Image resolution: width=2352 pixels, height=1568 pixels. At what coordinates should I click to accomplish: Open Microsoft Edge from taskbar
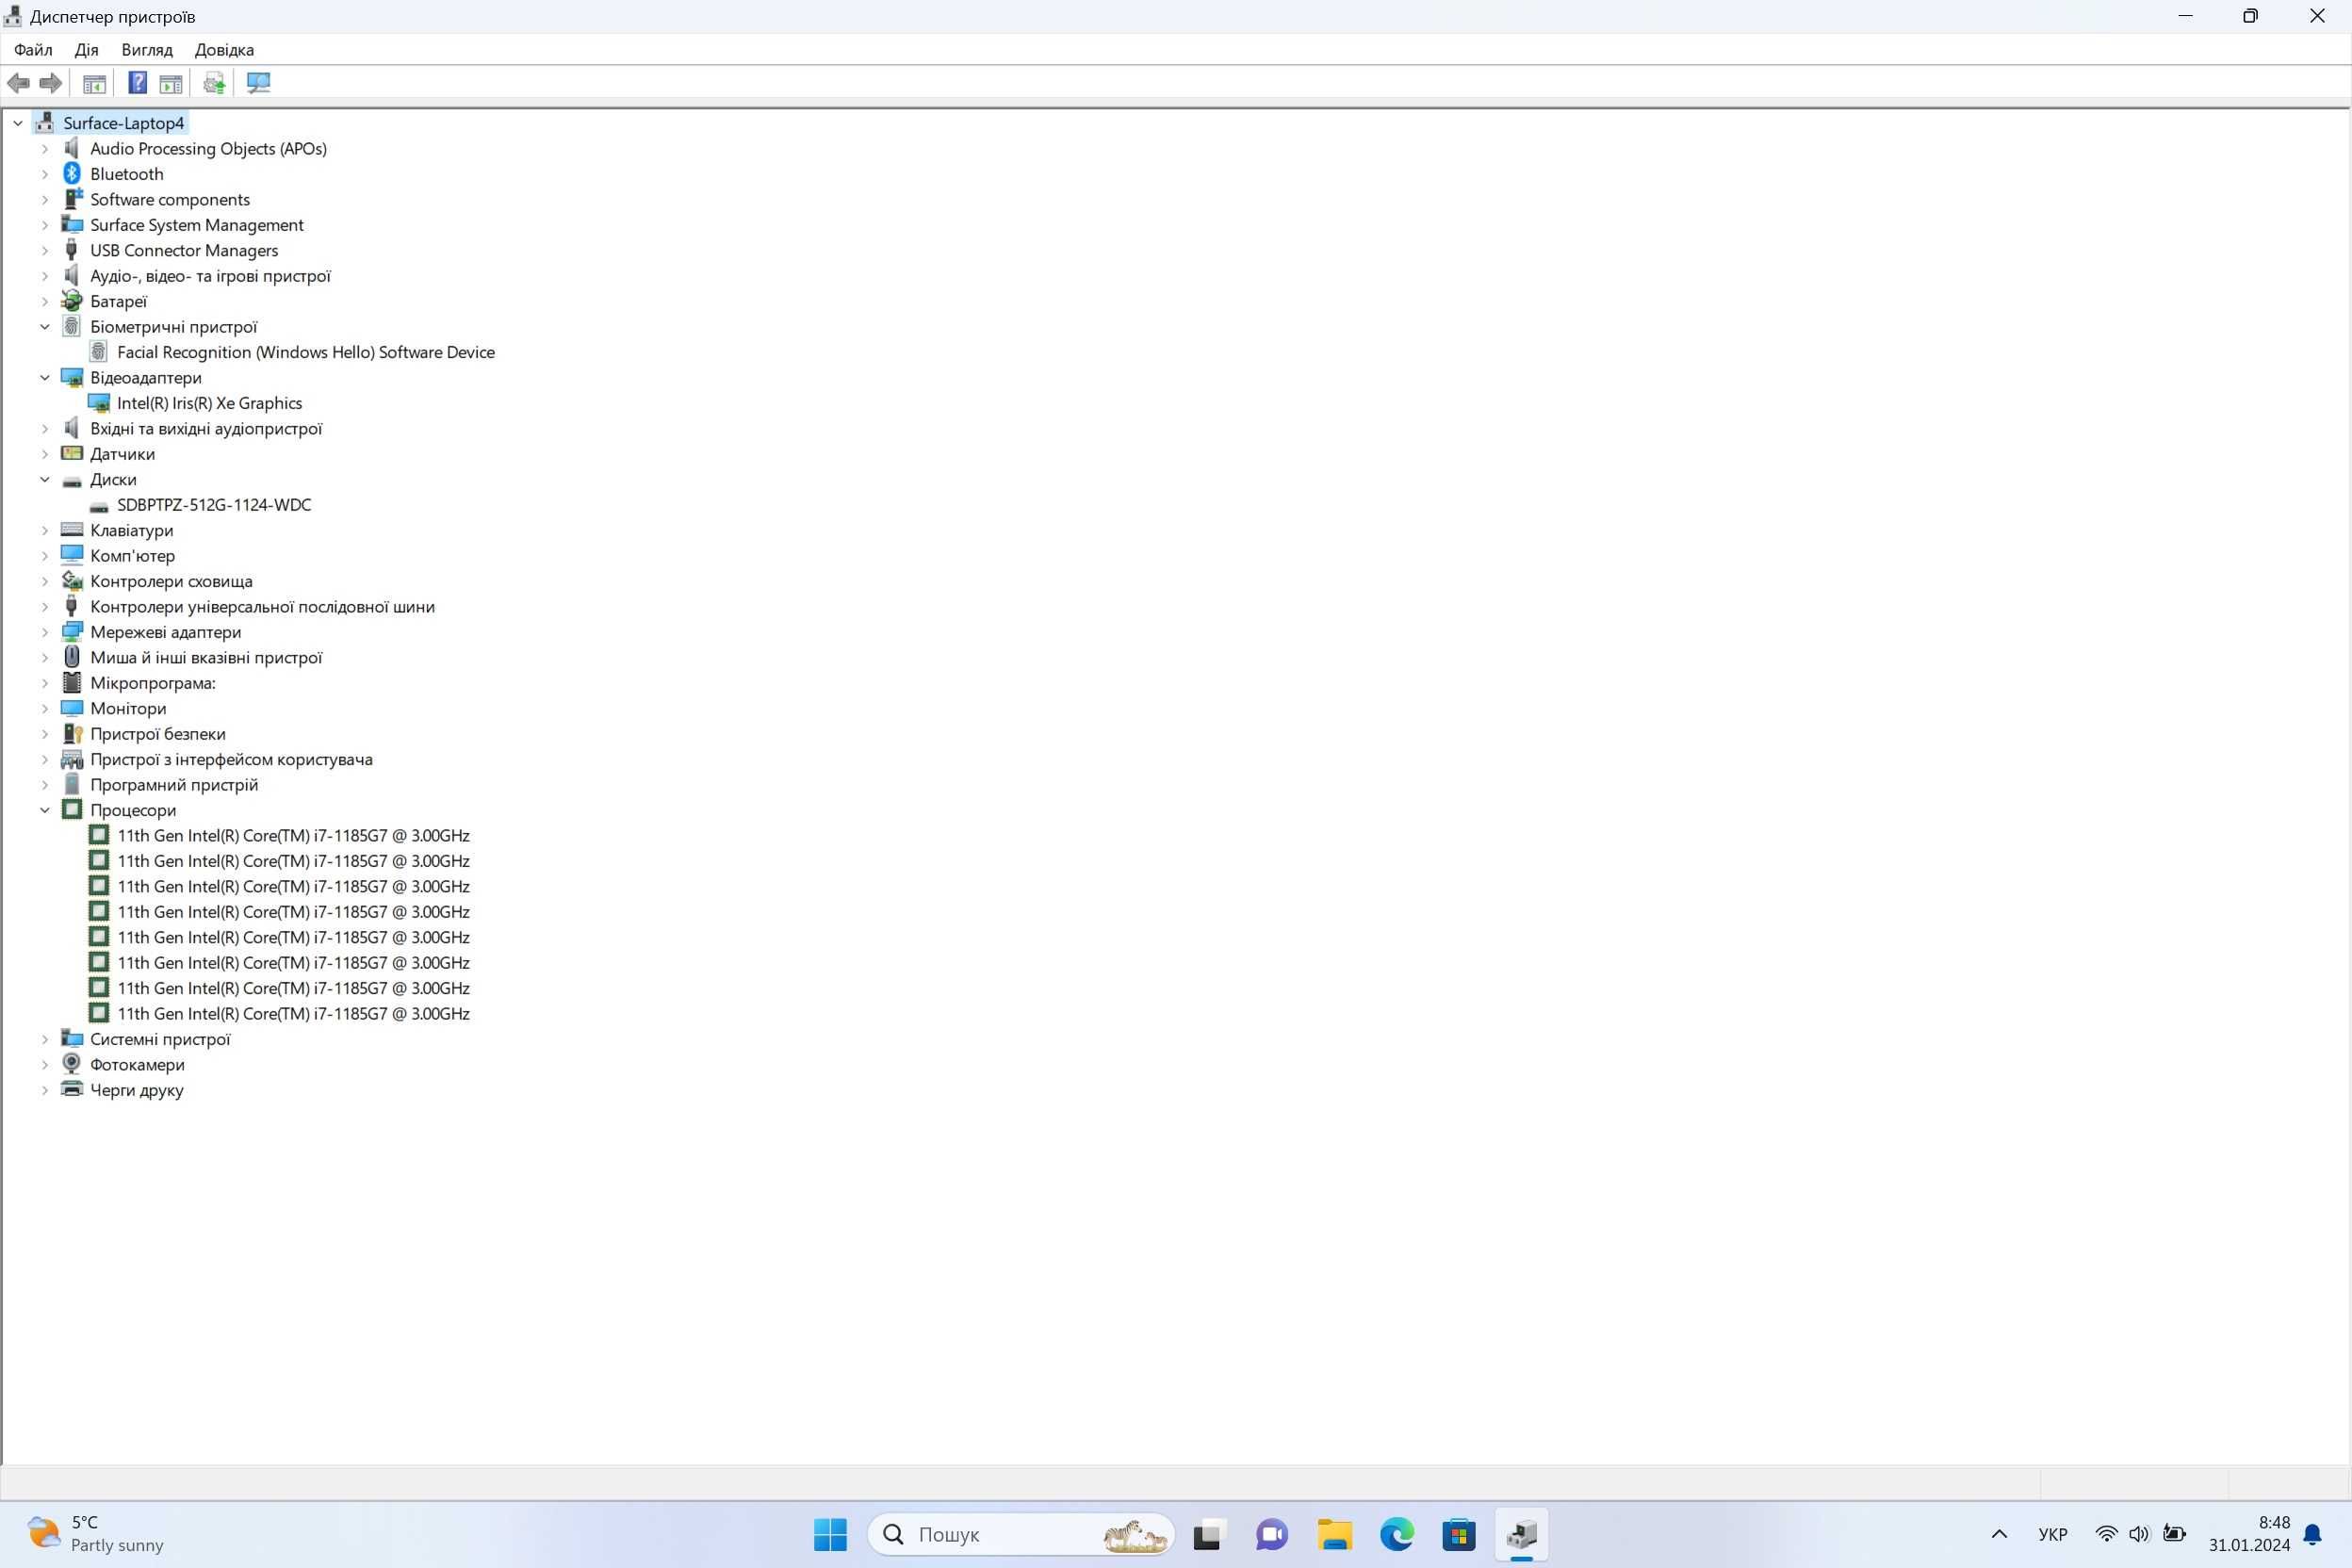click(x=1397, y=1534)
